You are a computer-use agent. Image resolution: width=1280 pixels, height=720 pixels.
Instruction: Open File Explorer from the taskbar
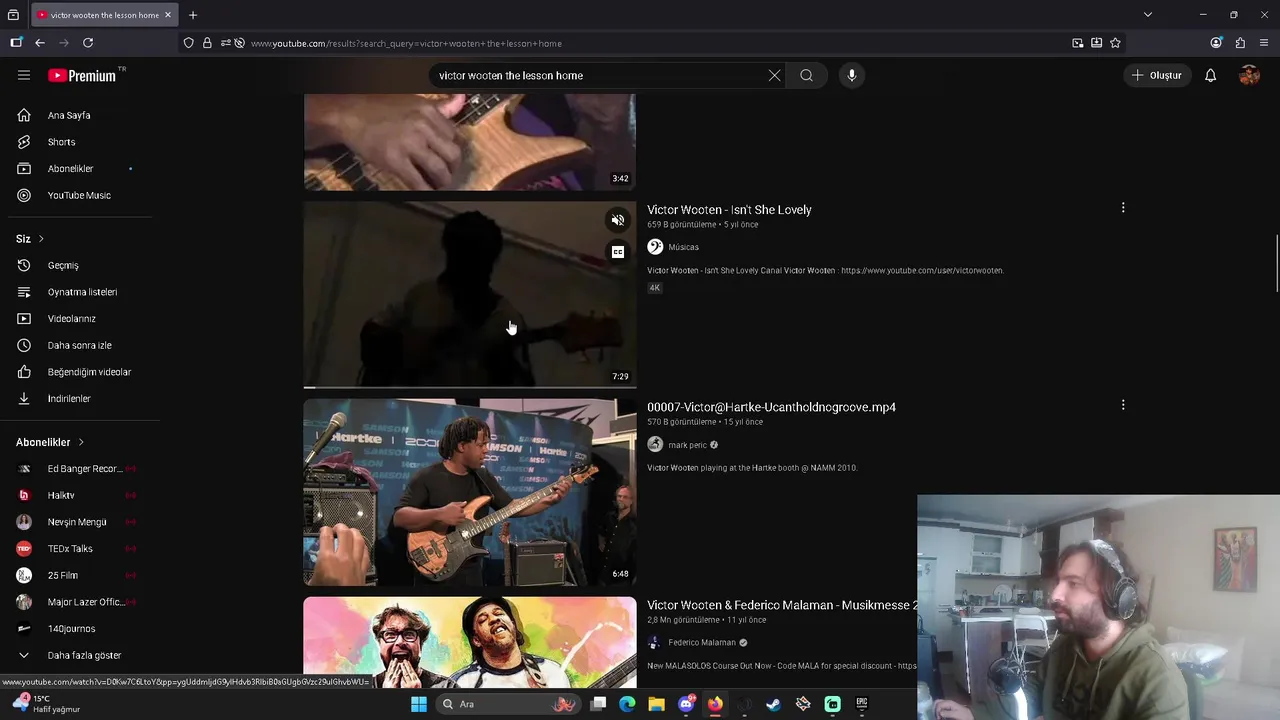tap(656, 704)
